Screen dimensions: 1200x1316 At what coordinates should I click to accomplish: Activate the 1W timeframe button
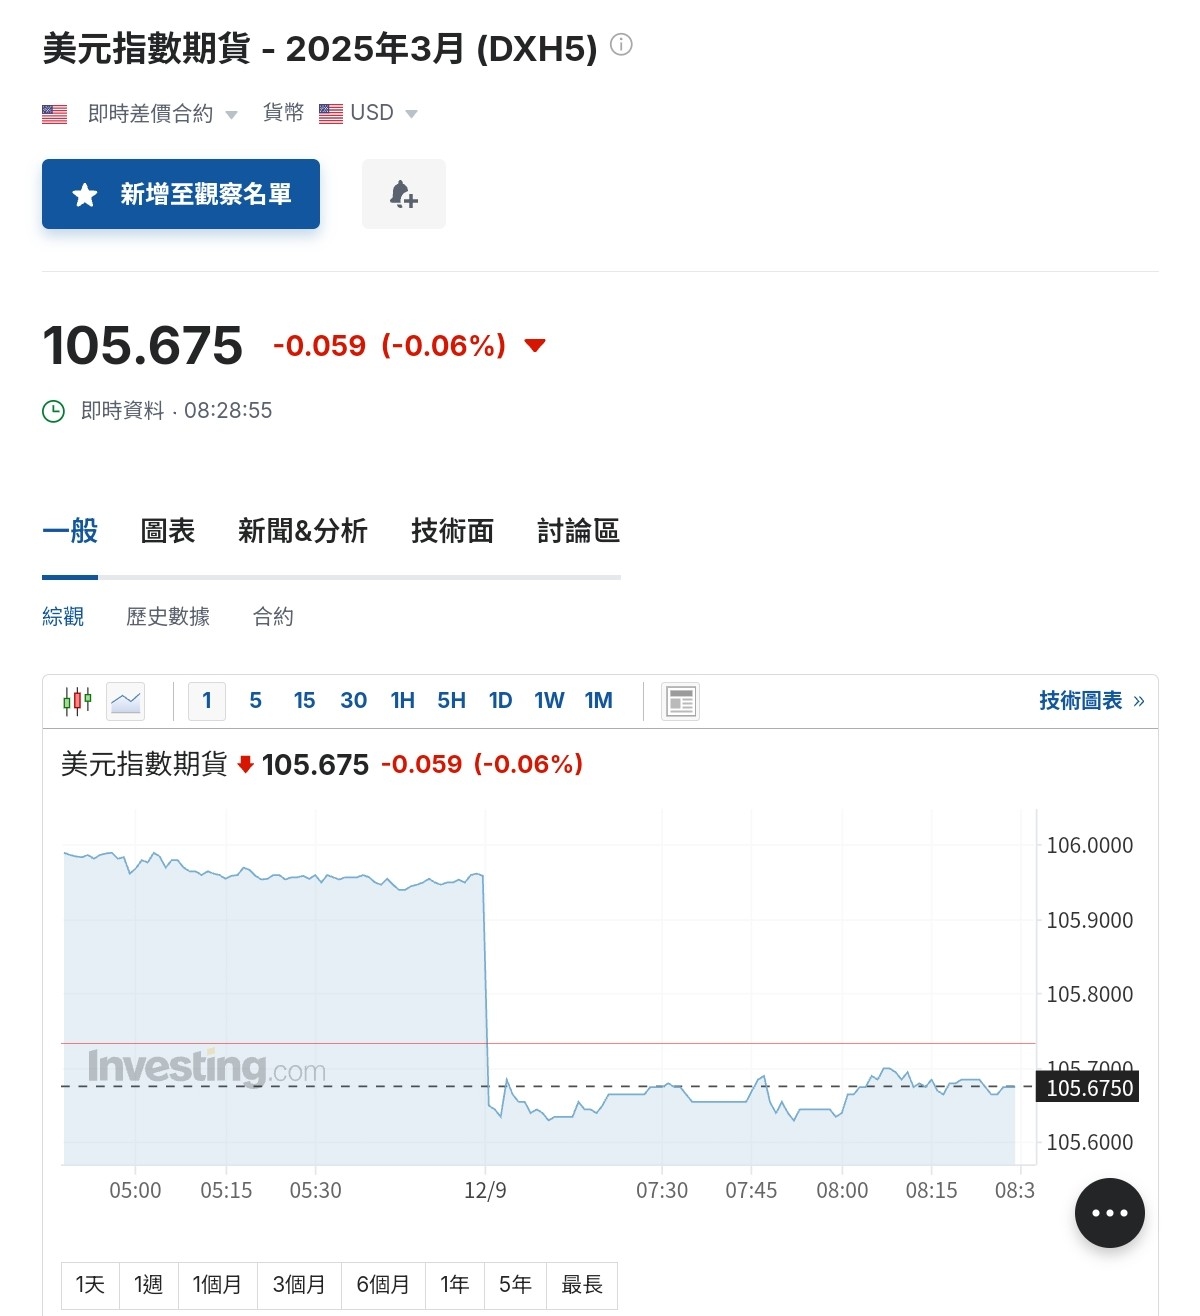pos(548,701)
